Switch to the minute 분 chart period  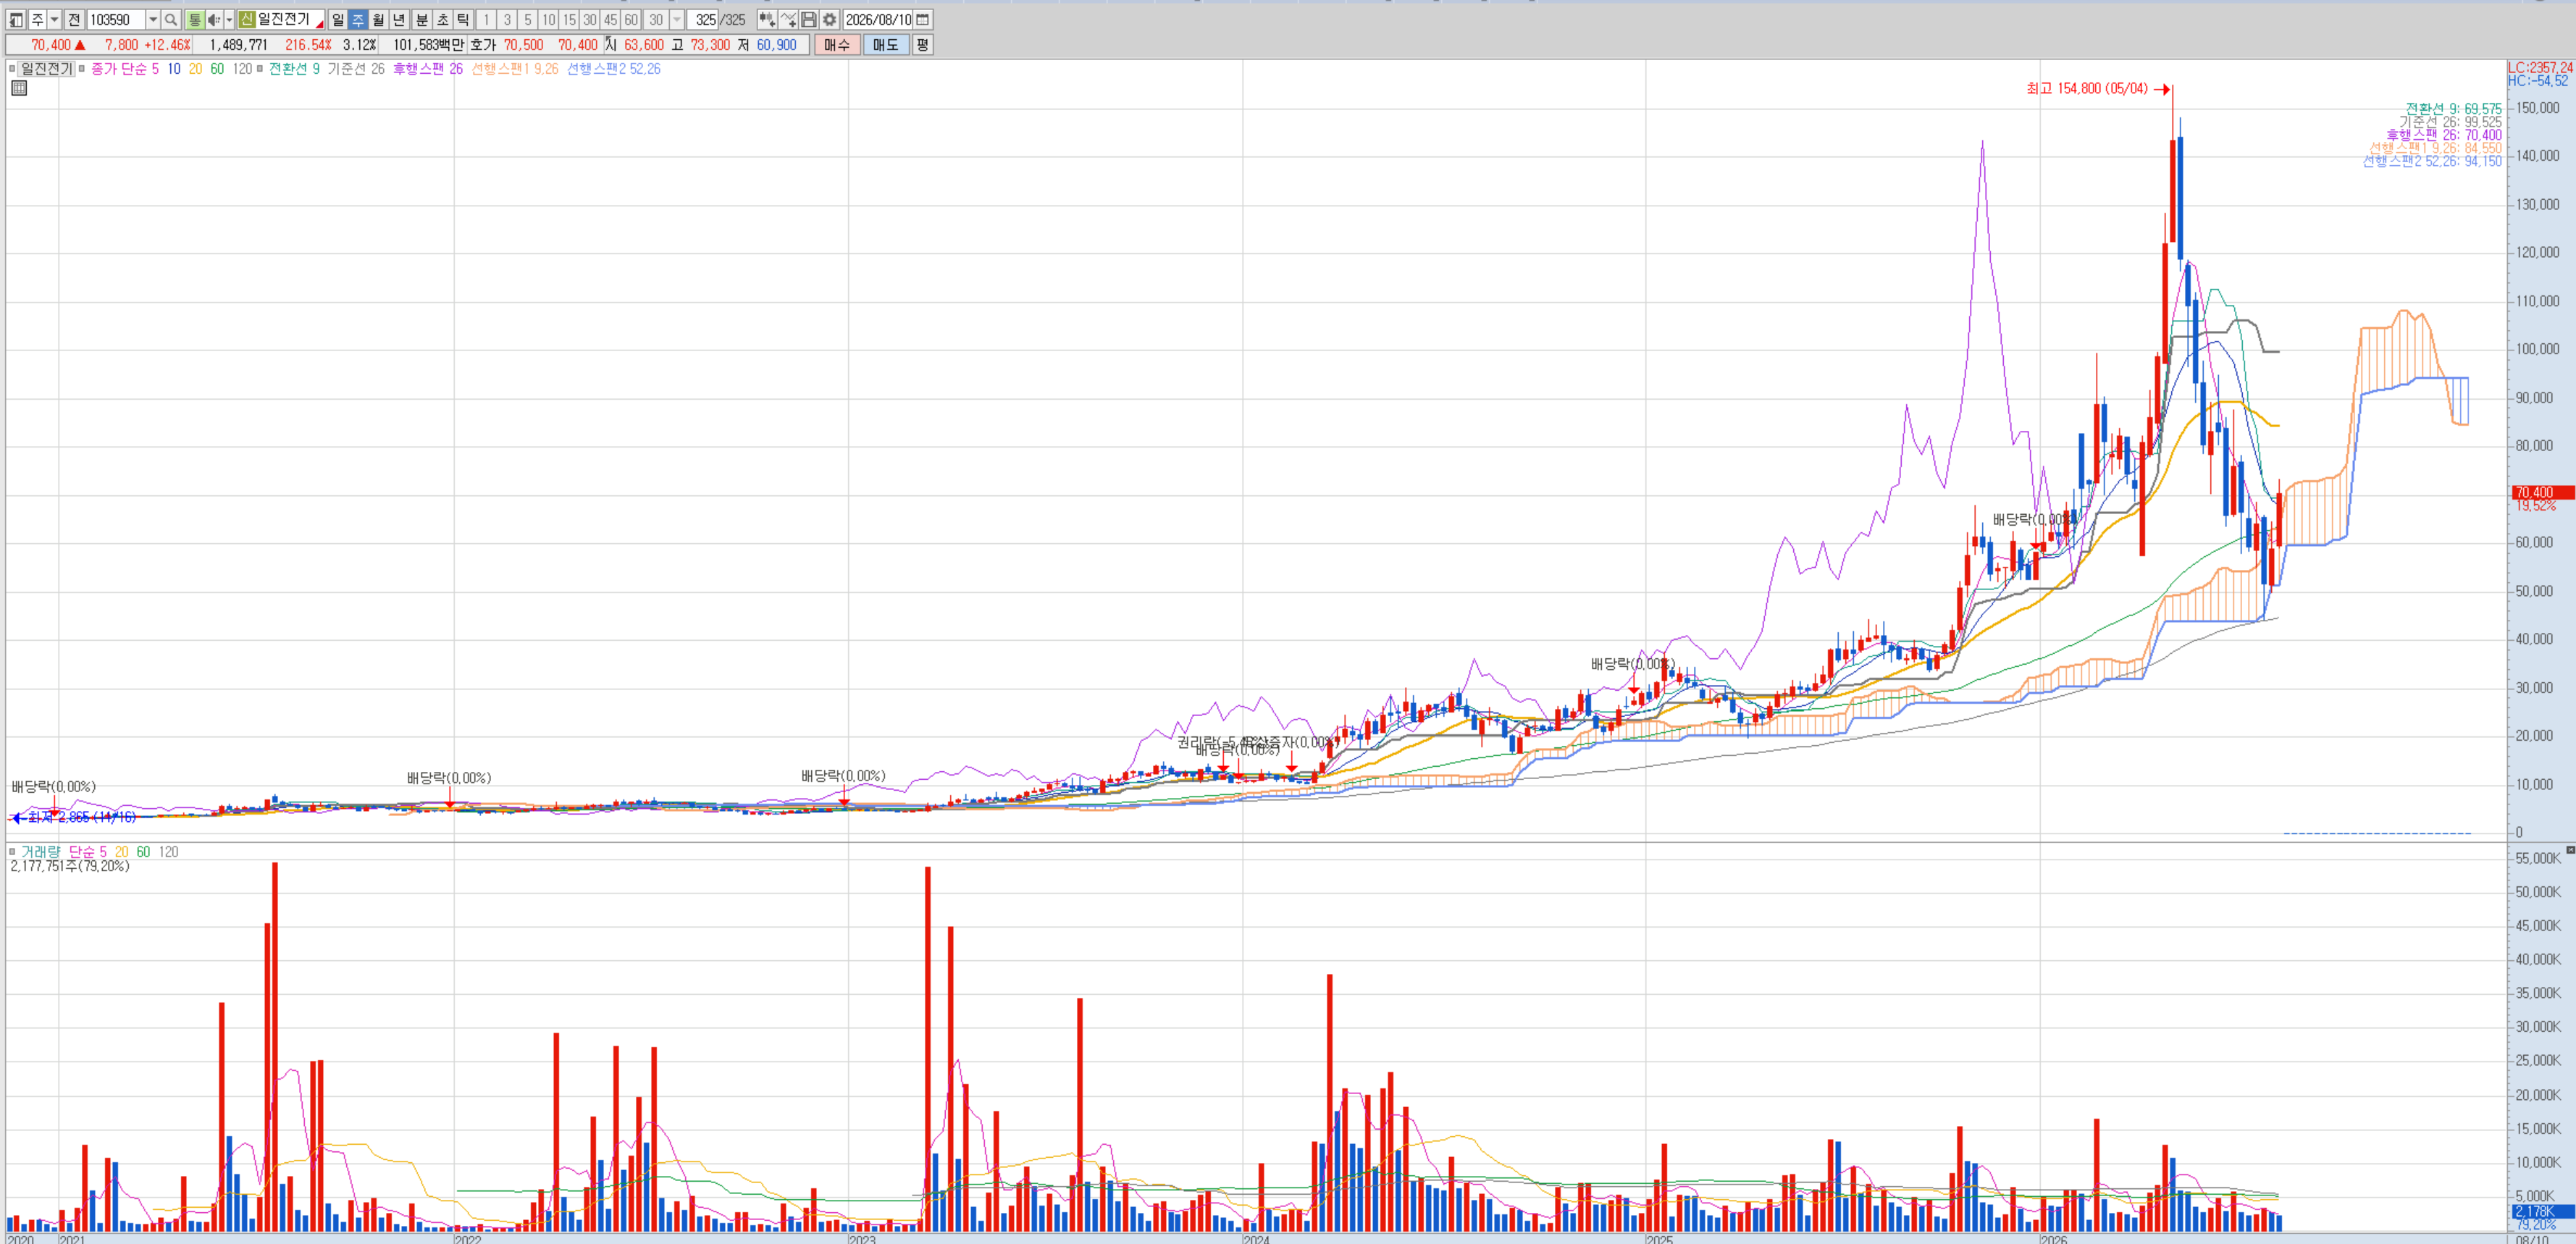pyautogui.click(x=422, y=20)
